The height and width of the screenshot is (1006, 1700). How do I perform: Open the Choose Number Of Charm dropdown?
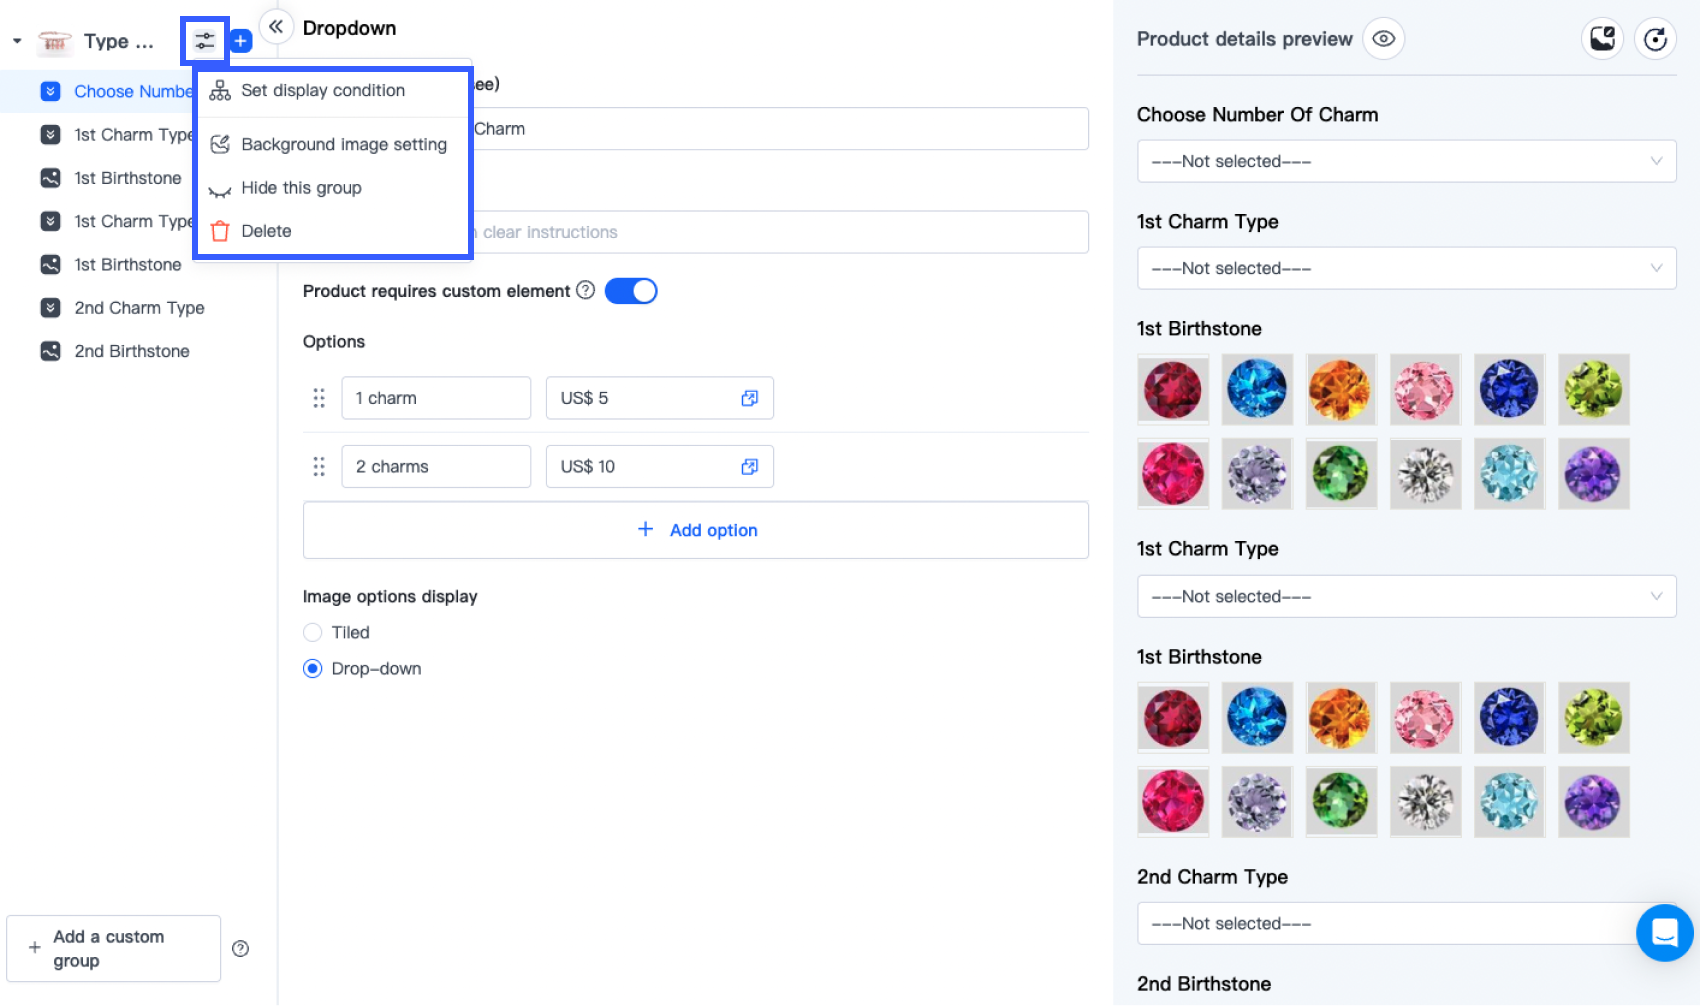point(1406,161)
